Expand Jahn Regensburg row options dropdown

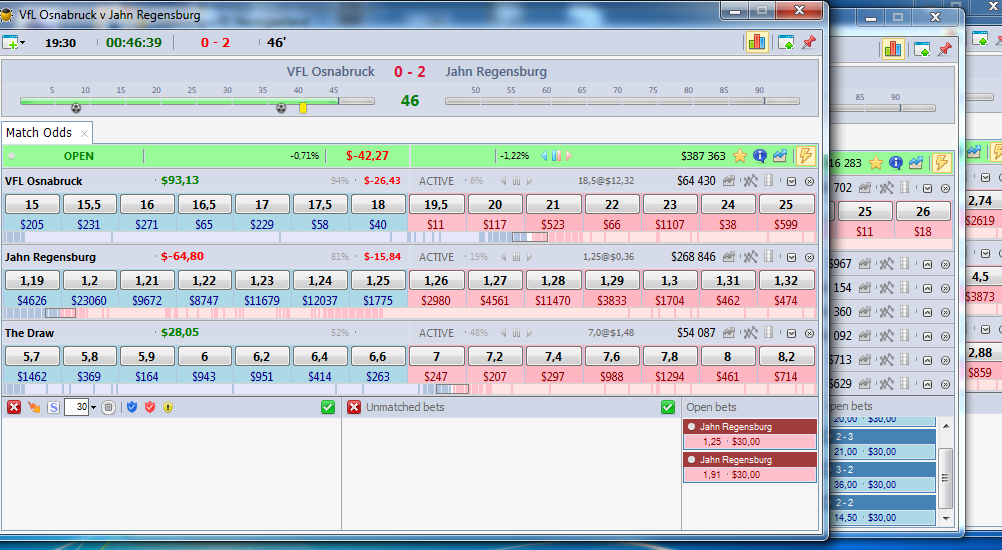coord(791,257)
